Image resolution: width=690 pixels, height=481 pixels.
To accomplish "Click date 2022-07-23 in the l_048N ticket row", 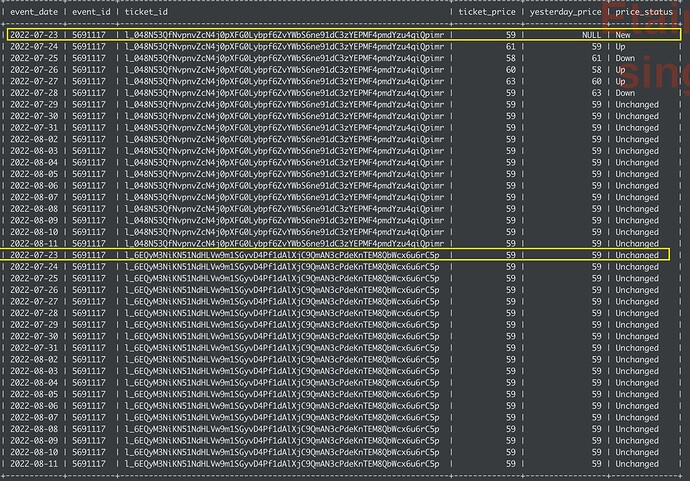I will tap(34, 35).
